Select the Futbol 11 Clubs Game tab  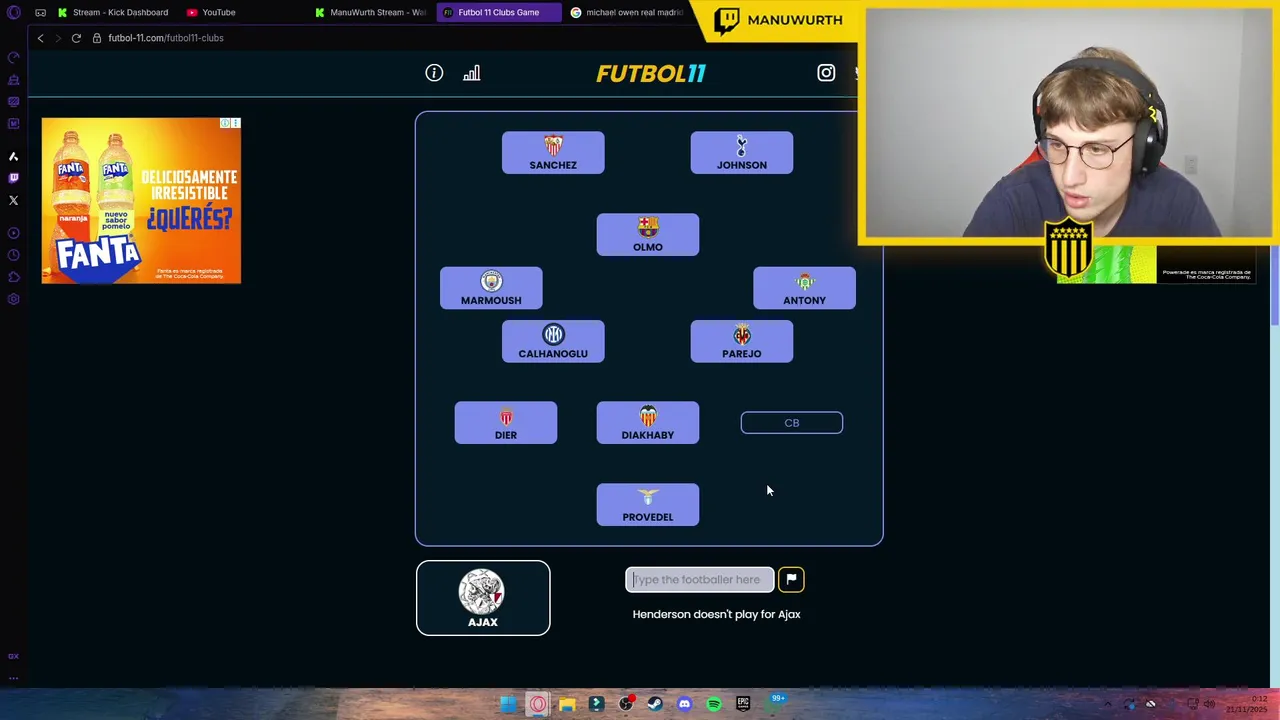coord(499,12)
